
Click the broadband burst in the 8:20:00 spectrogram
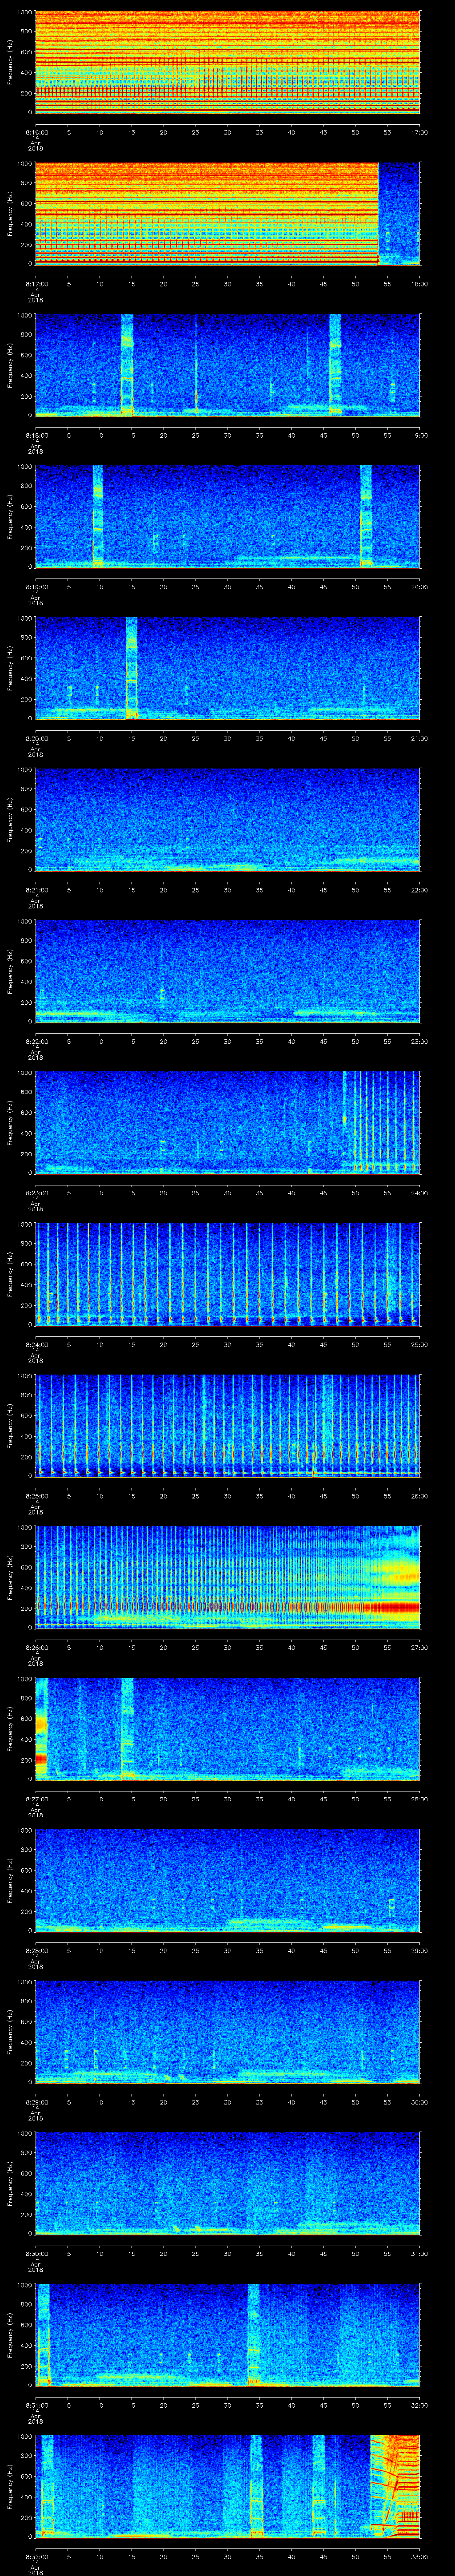(131, 667)
